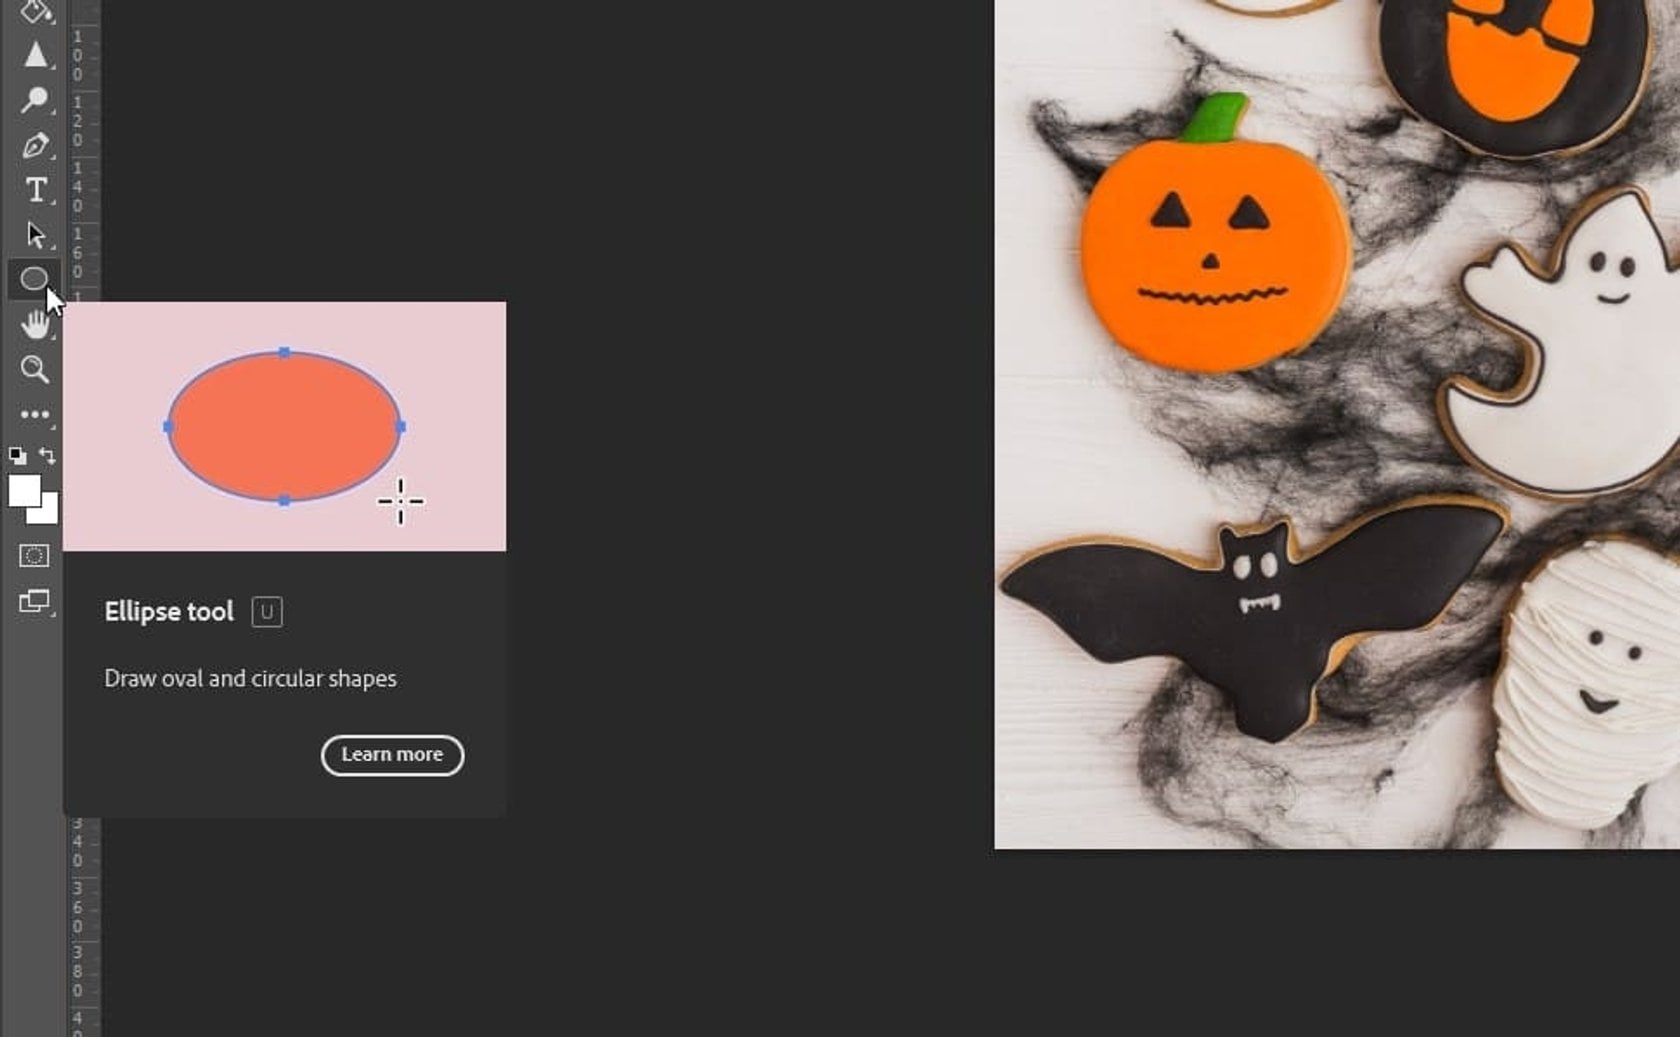Click the overlapping-rectangles screen mode icon

click(35, 601)
